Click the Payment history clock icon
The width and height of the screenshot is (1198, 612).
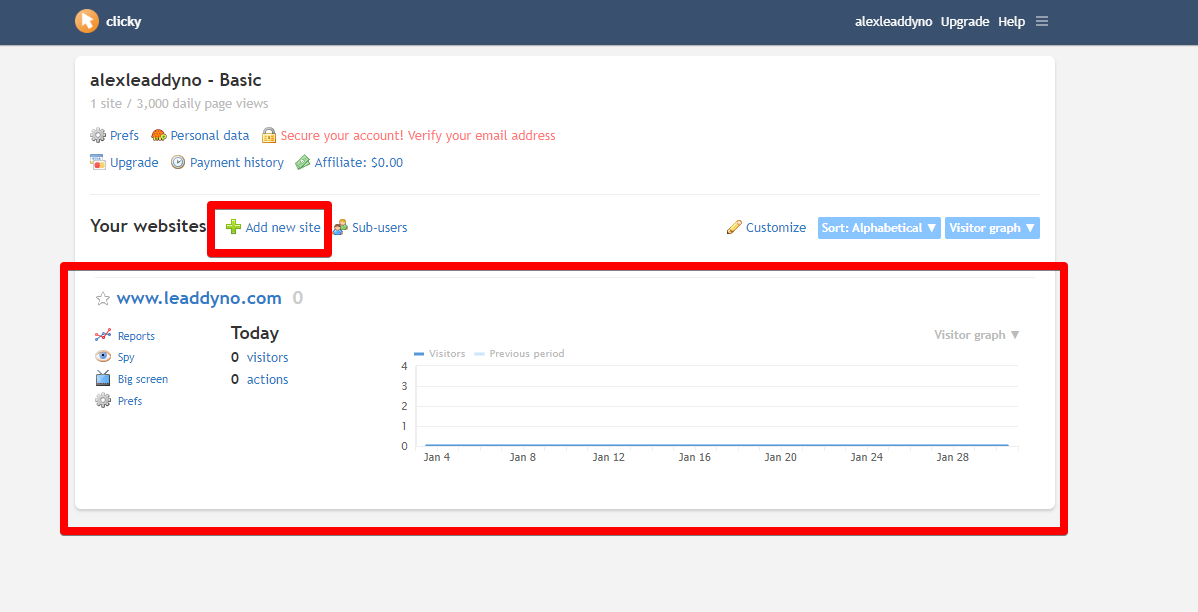point(177,162)
